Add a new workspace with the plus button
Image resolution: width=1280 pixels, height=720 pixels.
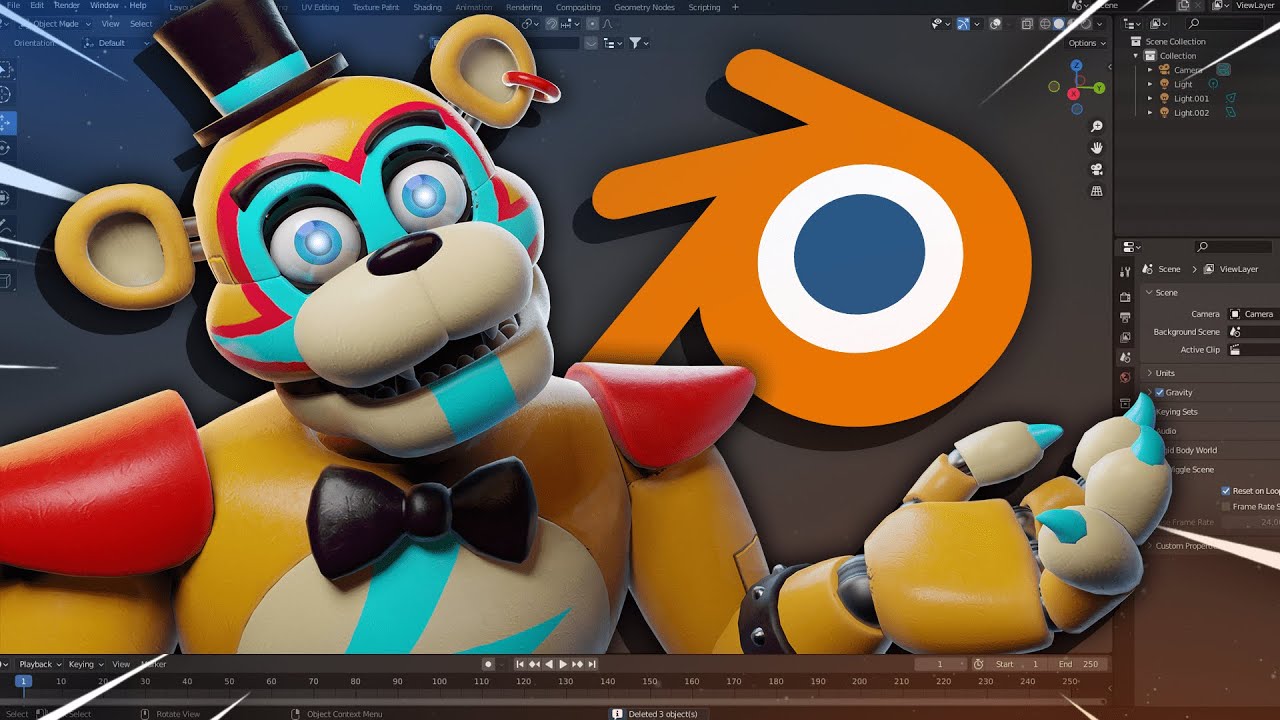tap(736, 7)
